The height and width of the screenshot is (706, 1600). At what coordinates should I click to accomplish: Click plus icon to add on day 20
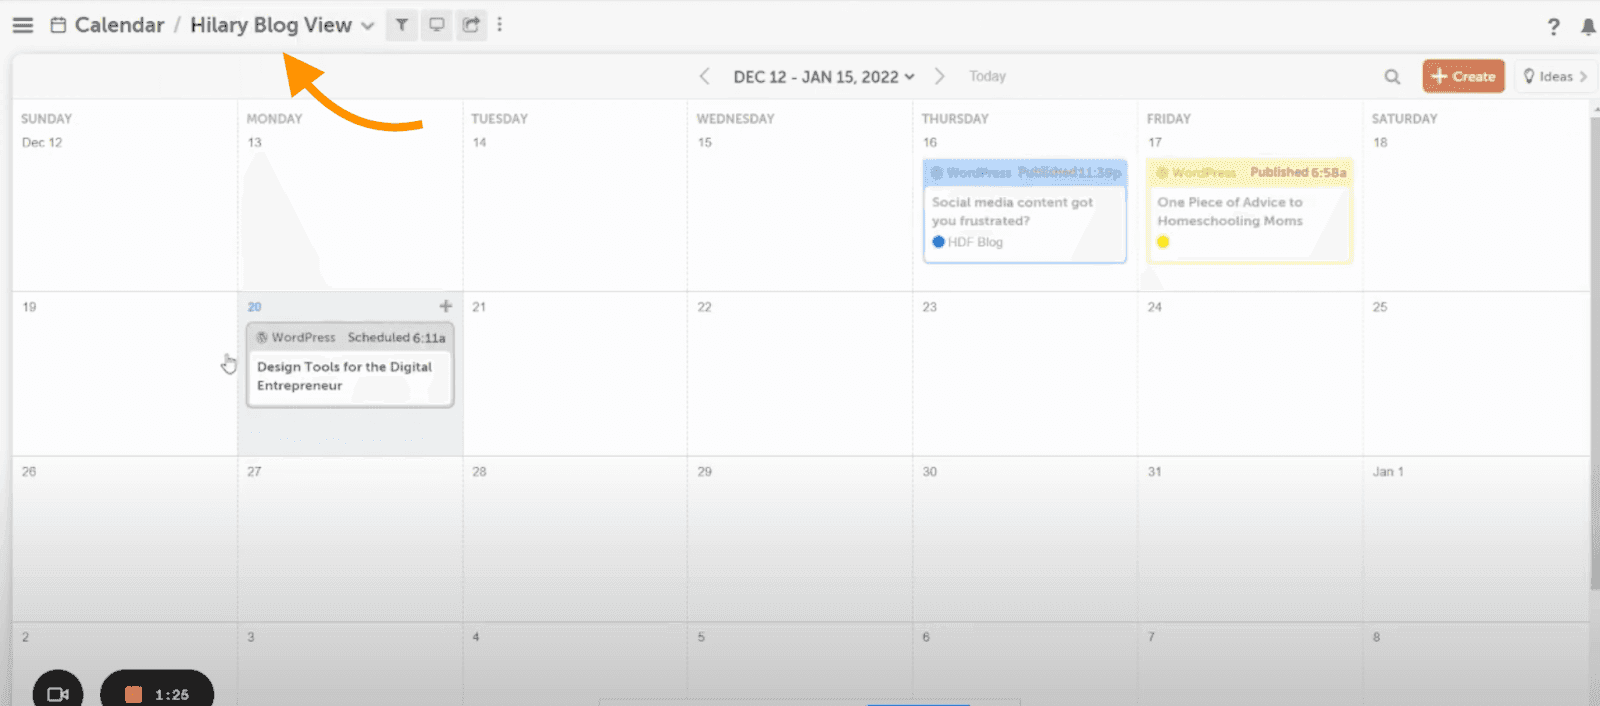tap(446, 306)
